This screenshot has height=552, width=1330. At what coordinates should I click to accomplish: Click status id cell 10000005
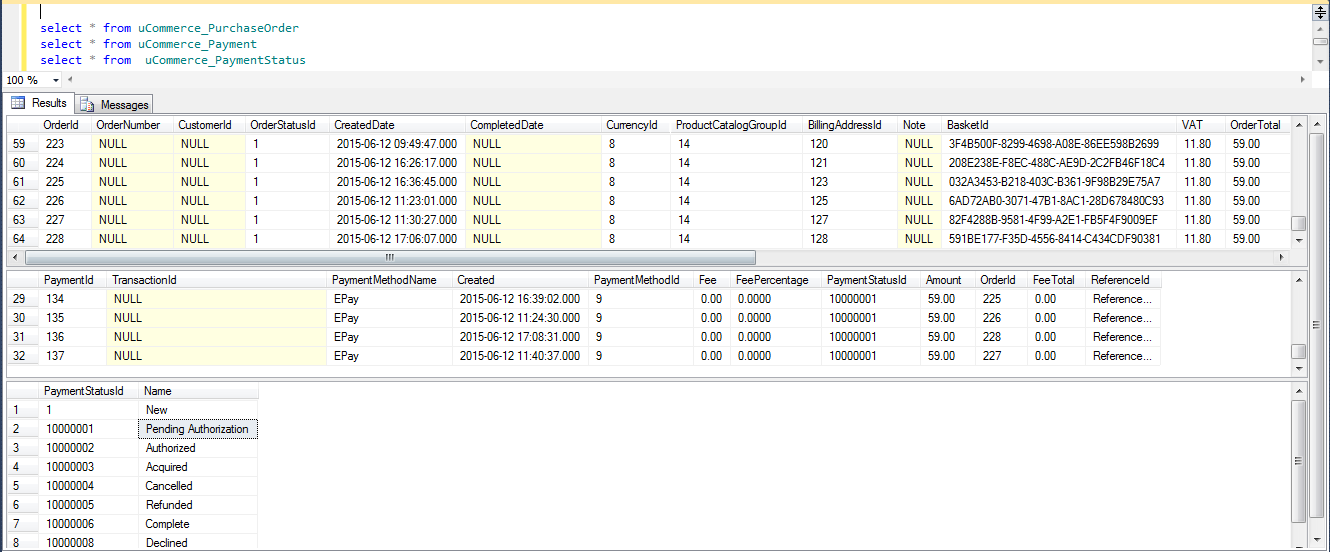coord(89,505)
